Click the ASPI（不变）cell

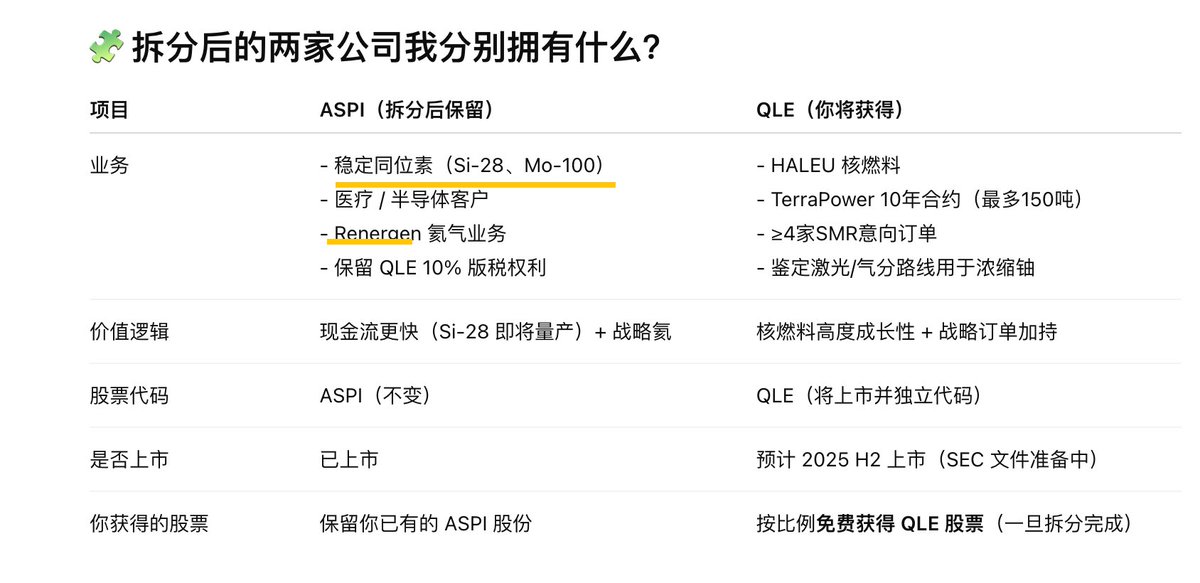[x=375, y=396]
